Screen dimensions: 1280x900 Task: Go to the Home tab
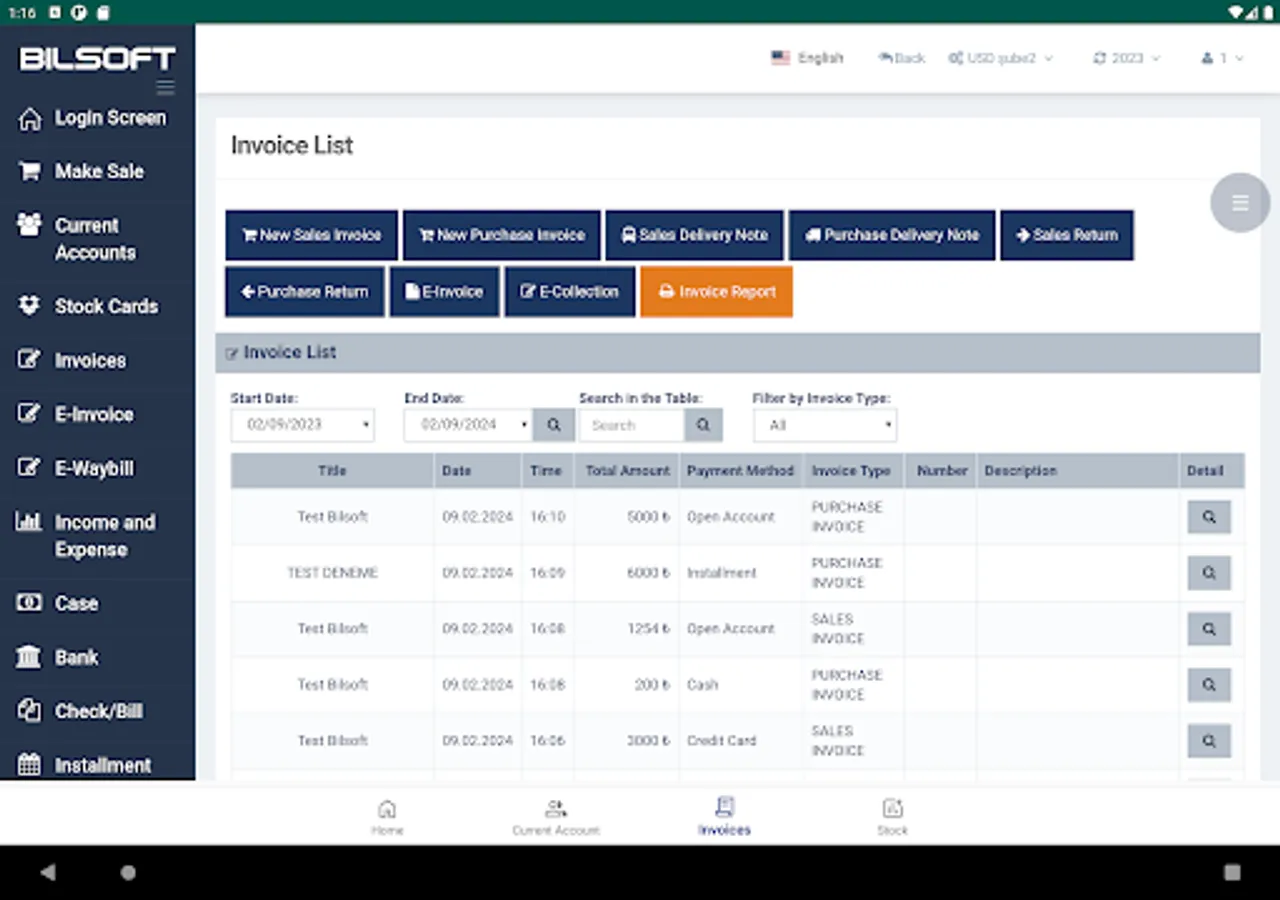tap(387, 815)
